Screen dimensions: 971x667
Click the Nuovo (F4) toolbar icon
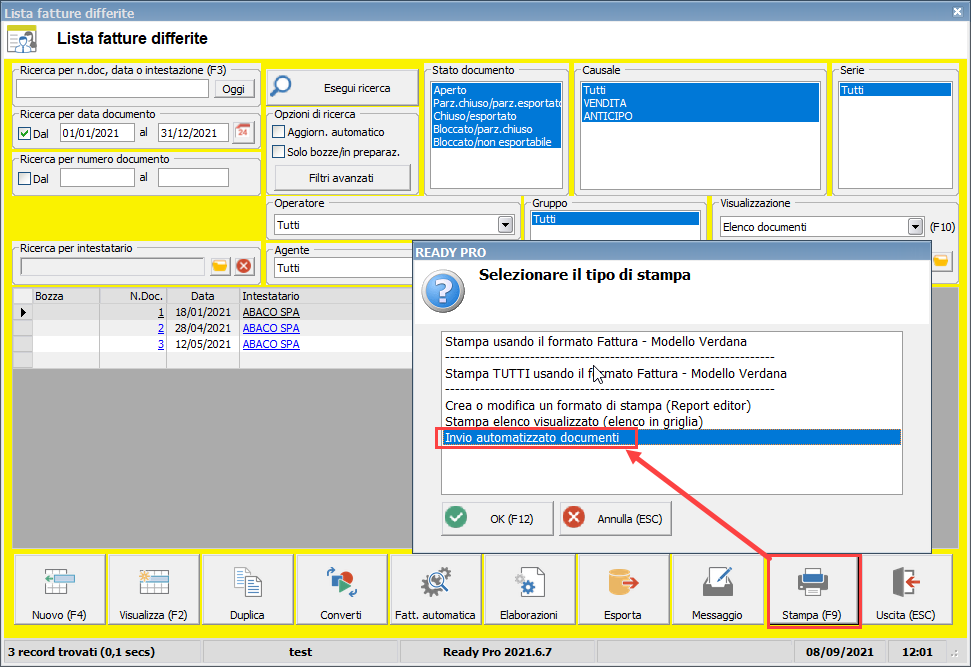[x=59, y=589]
